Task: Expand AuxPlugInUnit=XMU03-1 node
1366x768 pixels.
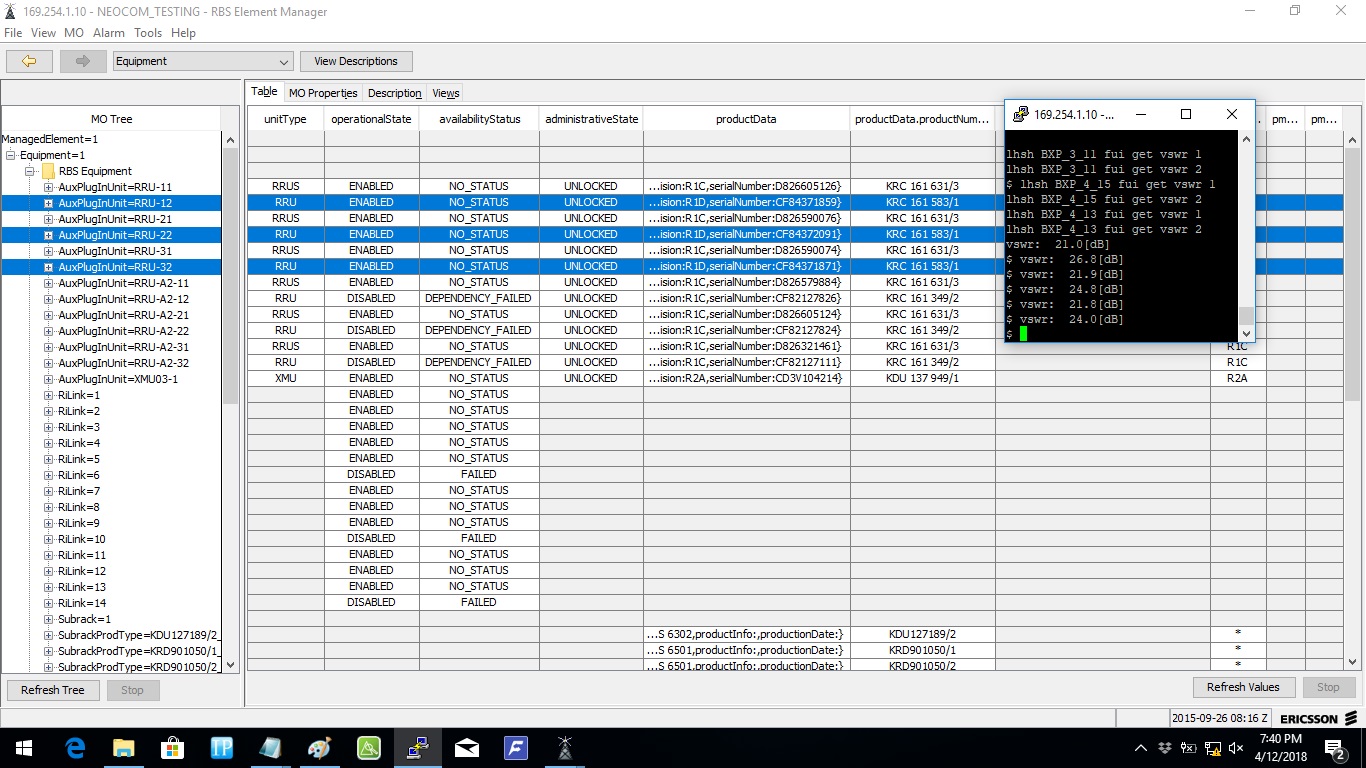Action: pos(48,379)
